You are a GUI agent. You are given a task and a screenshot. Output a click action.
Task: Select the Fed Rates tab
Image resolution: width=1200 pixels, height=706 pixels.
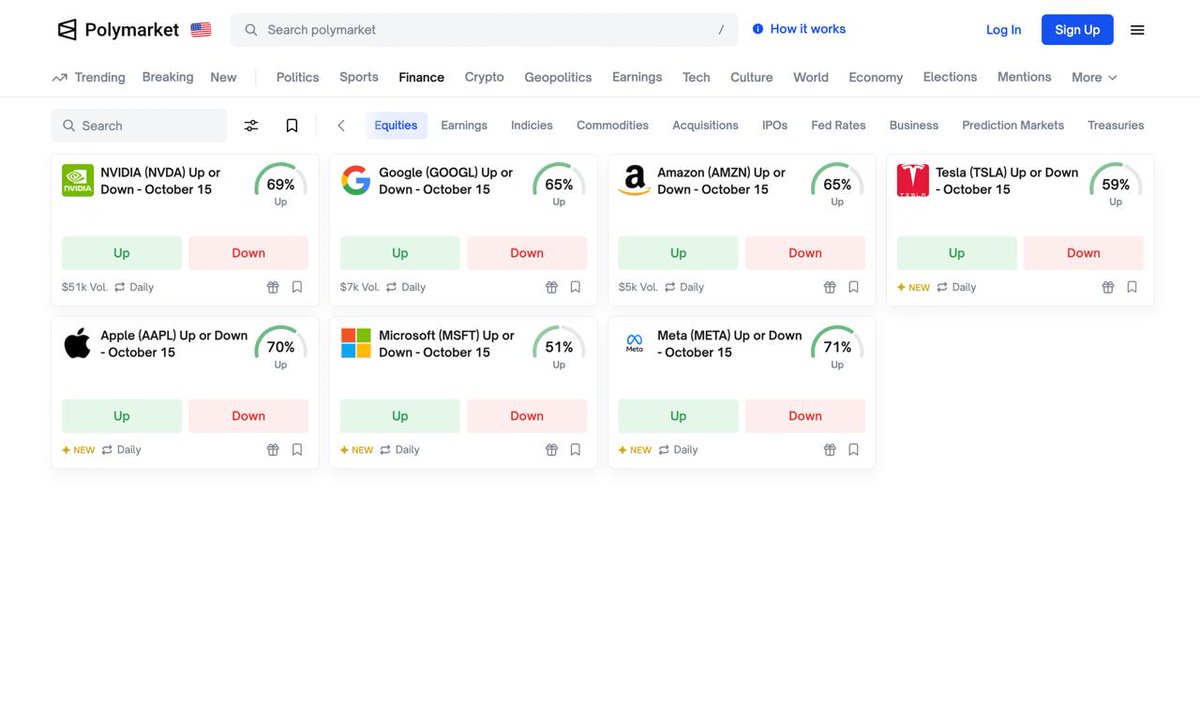pos(838,125)
